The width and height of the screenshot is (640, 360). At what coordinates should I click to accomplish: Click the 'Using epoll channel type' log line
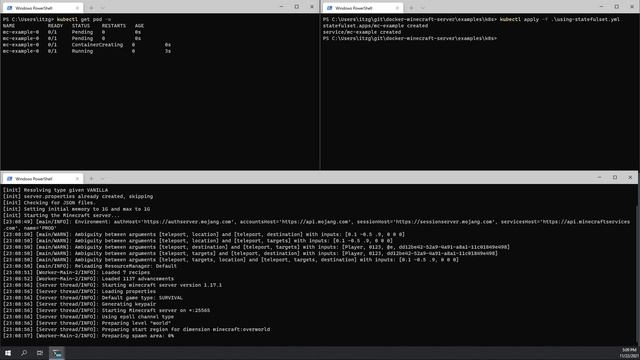coord(89,317)
